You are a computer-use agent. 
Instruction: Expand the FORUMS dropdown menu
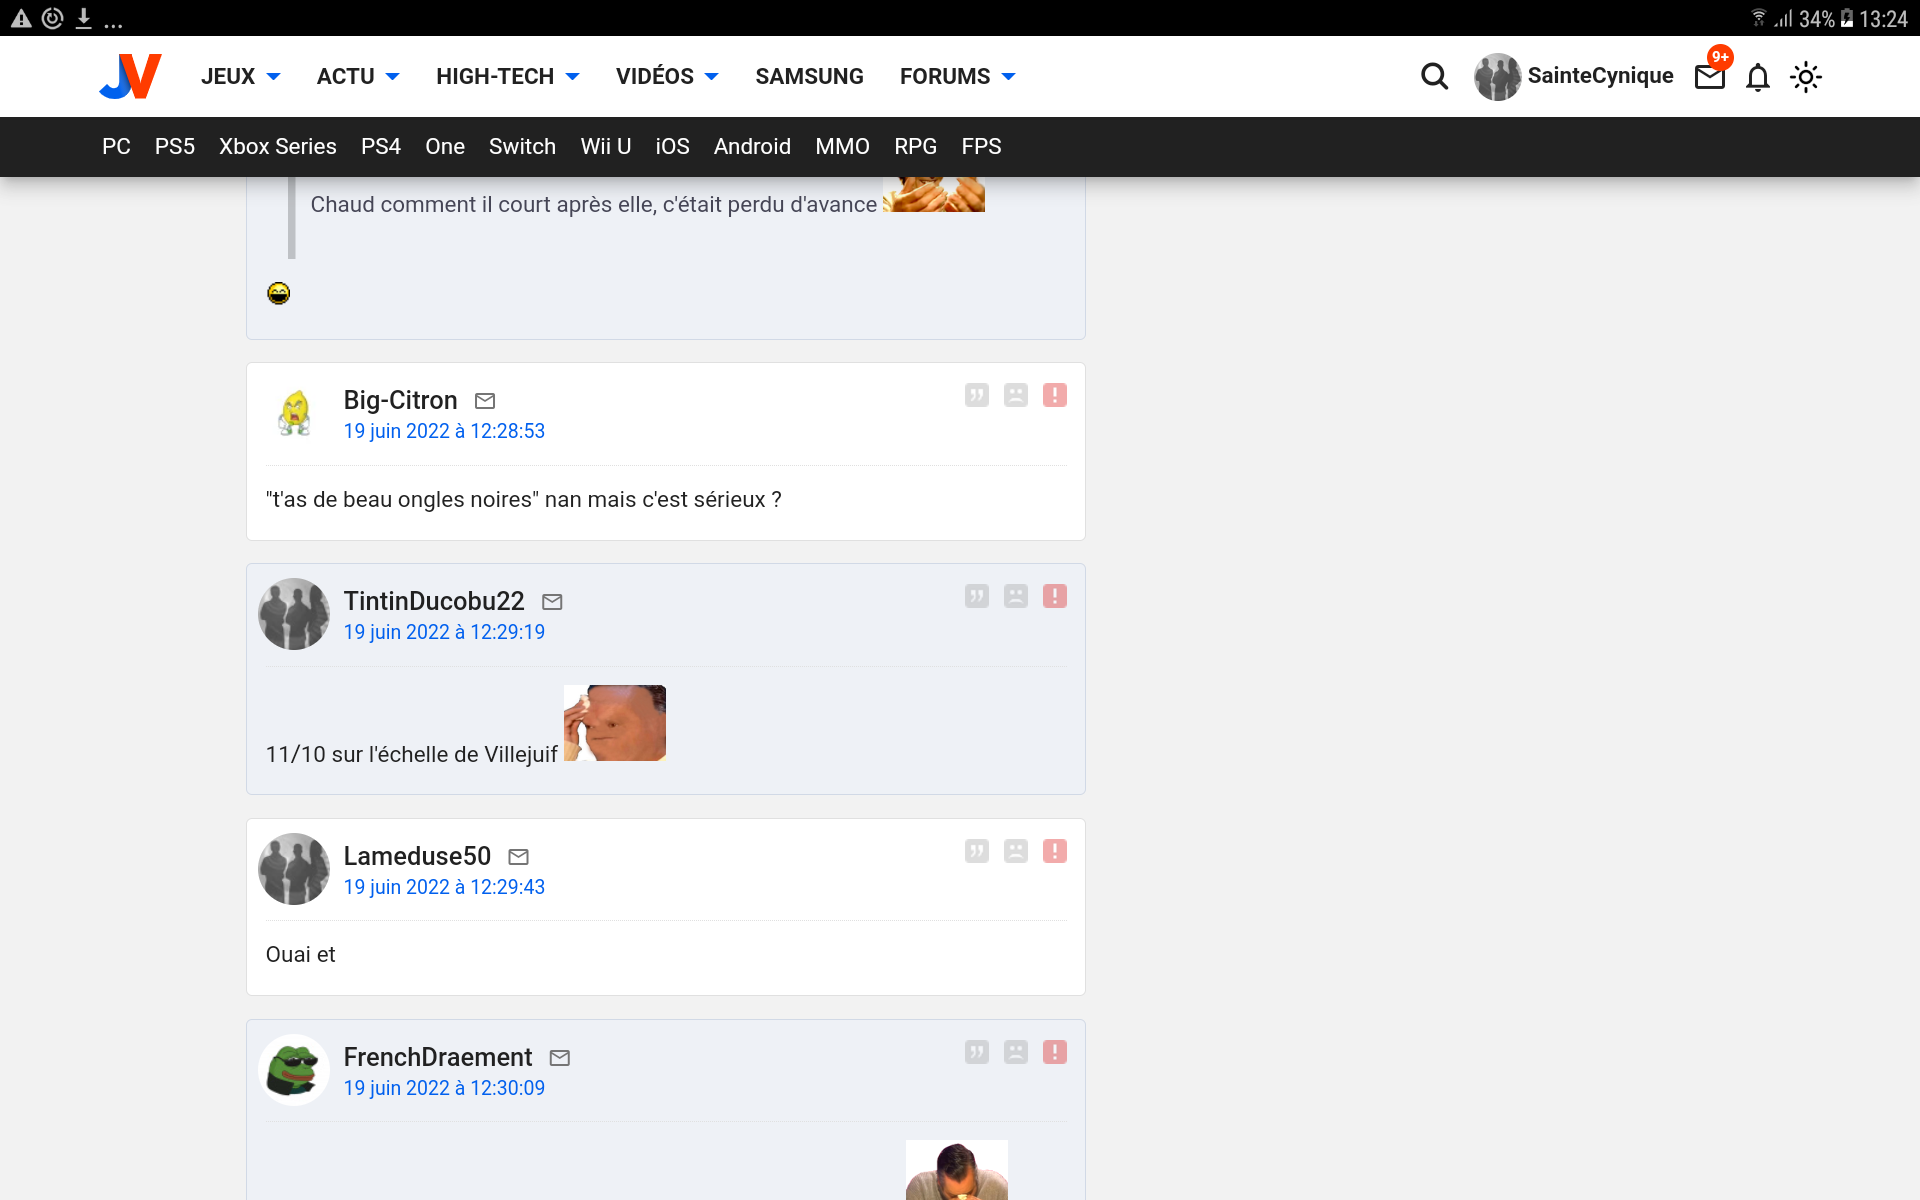[957, 76]
